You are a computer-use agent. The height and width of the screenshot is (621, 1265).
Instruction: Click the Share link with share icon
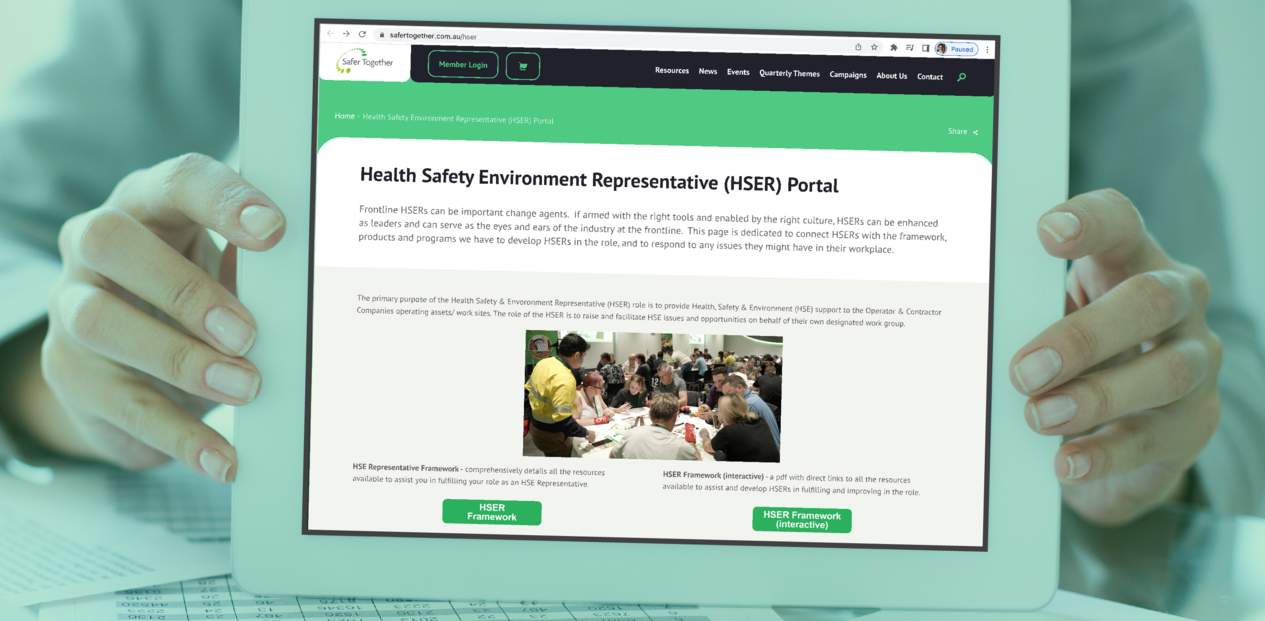tap(963, 131)
